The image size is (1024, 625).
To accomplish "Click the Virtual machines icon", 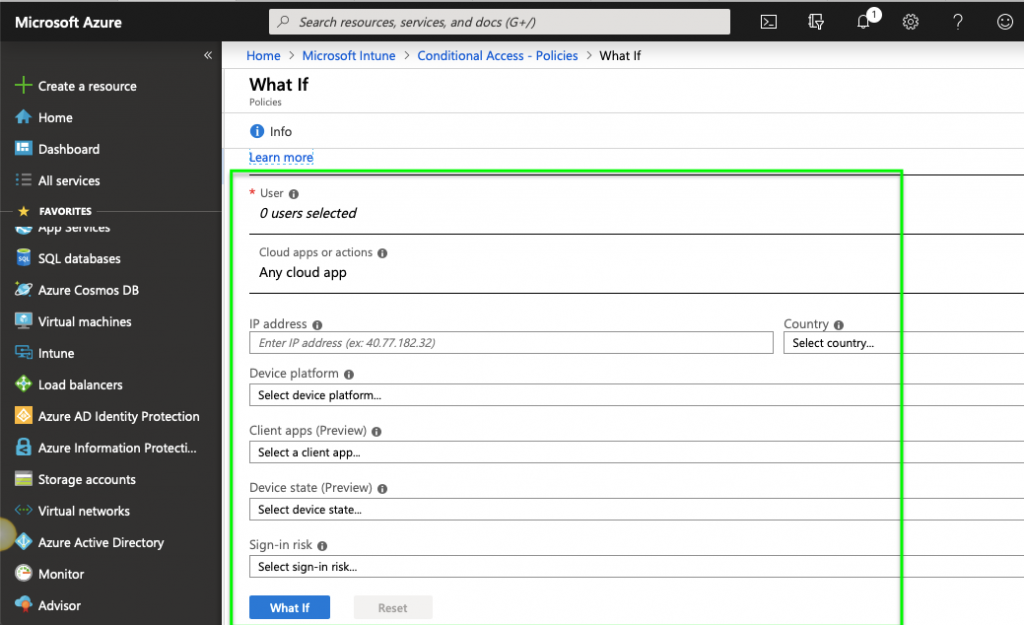I will point(24,321).
